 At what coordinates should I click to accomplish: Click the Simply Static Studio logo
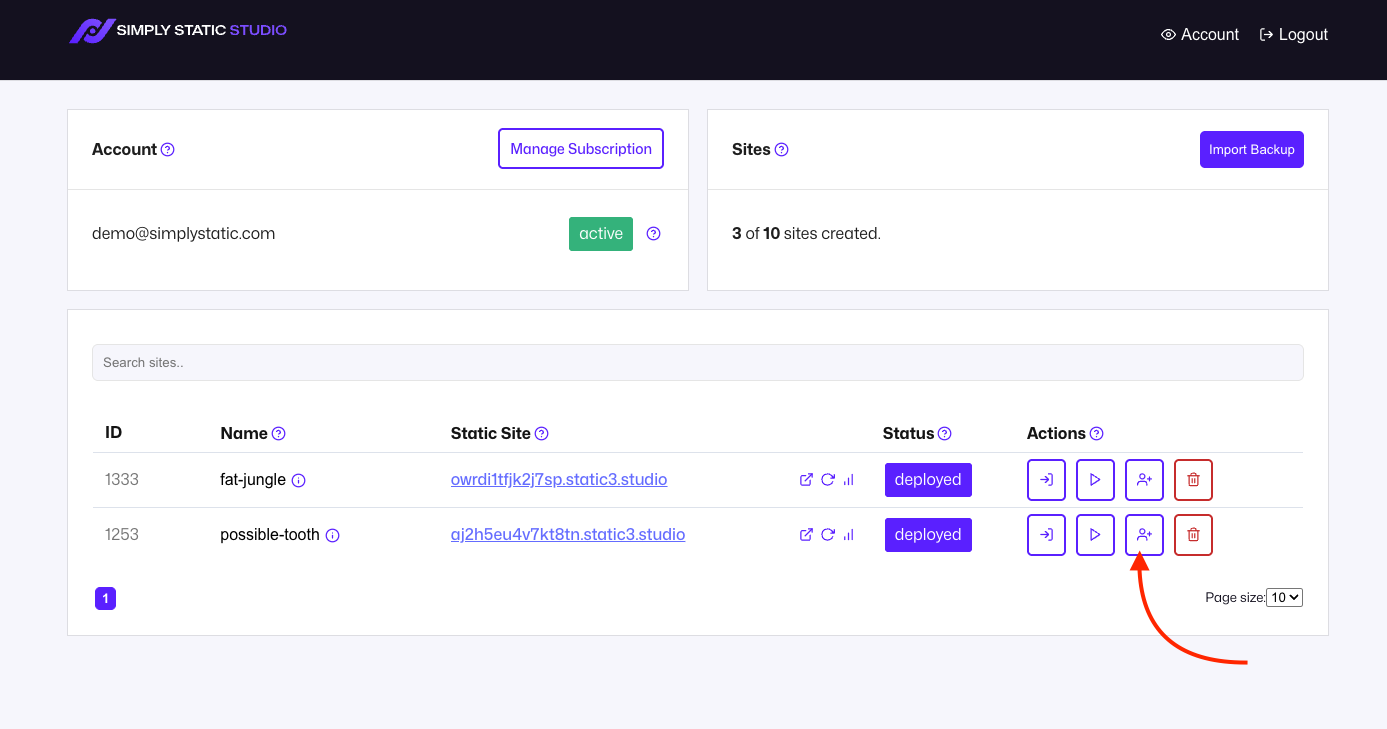click(x=178, y=31)
